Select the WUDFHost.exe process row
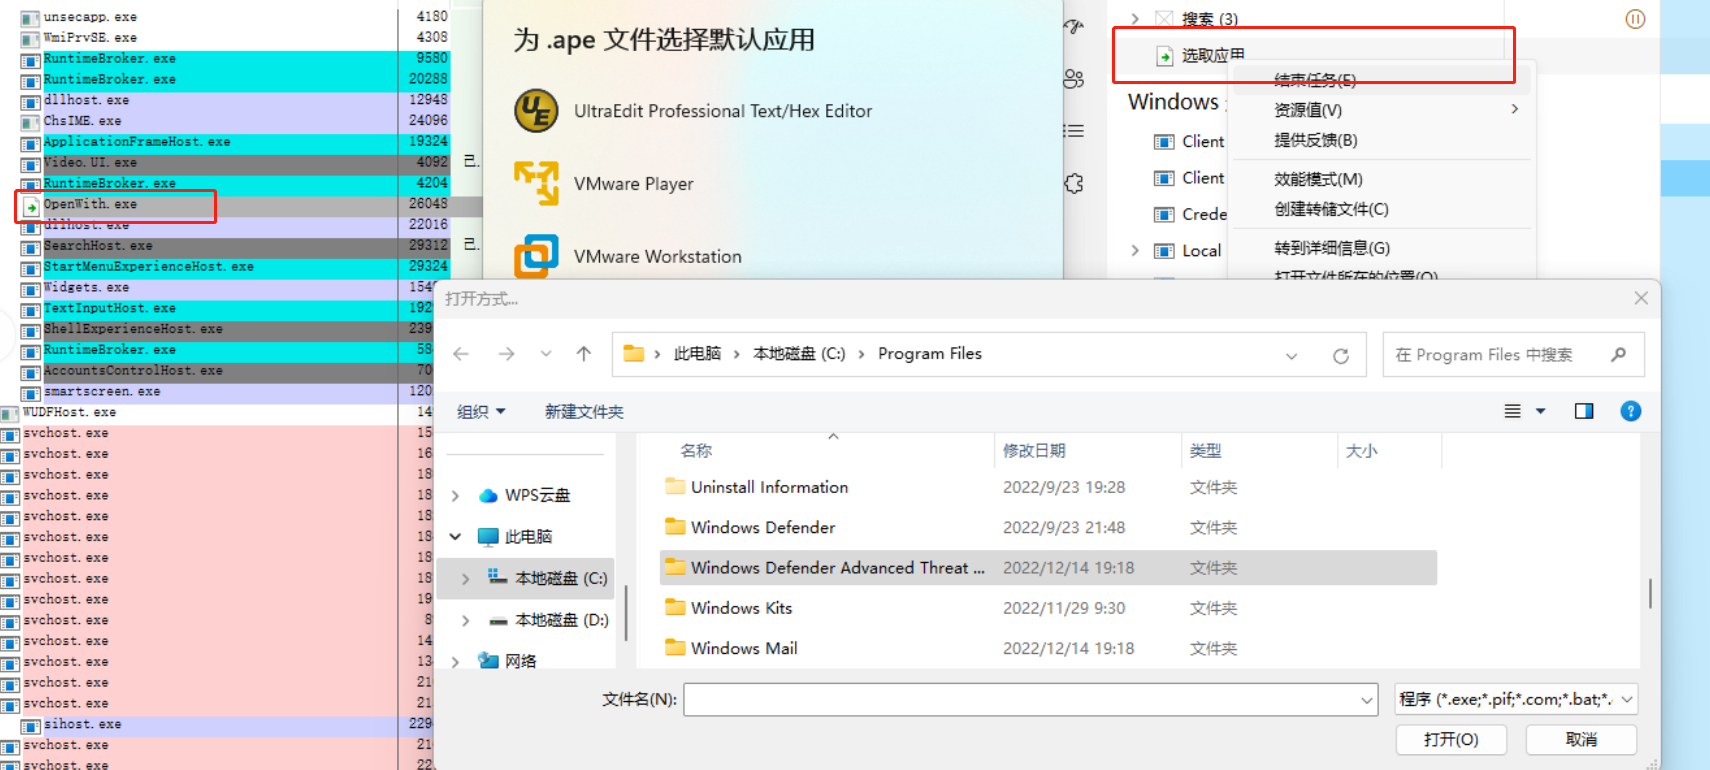The image size is (1710, 770). click(x=216, y=413)
